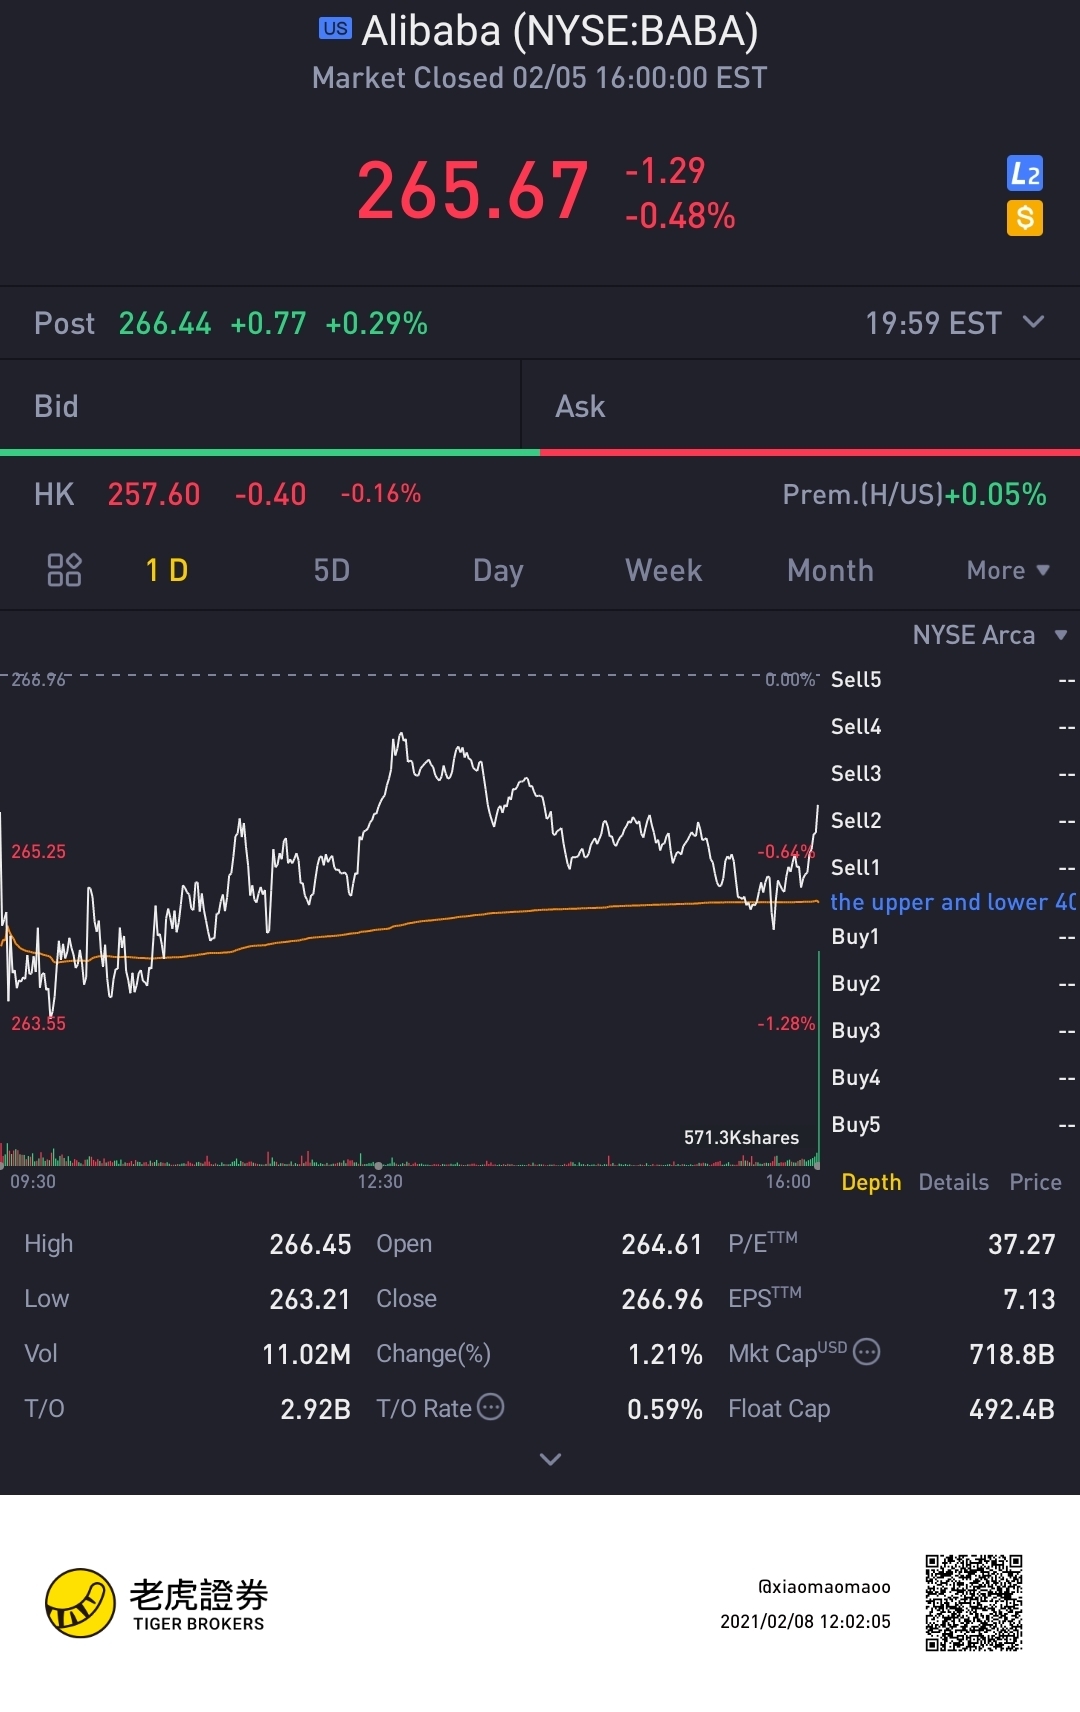This screenshot has width=1080, height=1712.
Task: Tap the orange dollar sign icon
Action: (1024, 218)
